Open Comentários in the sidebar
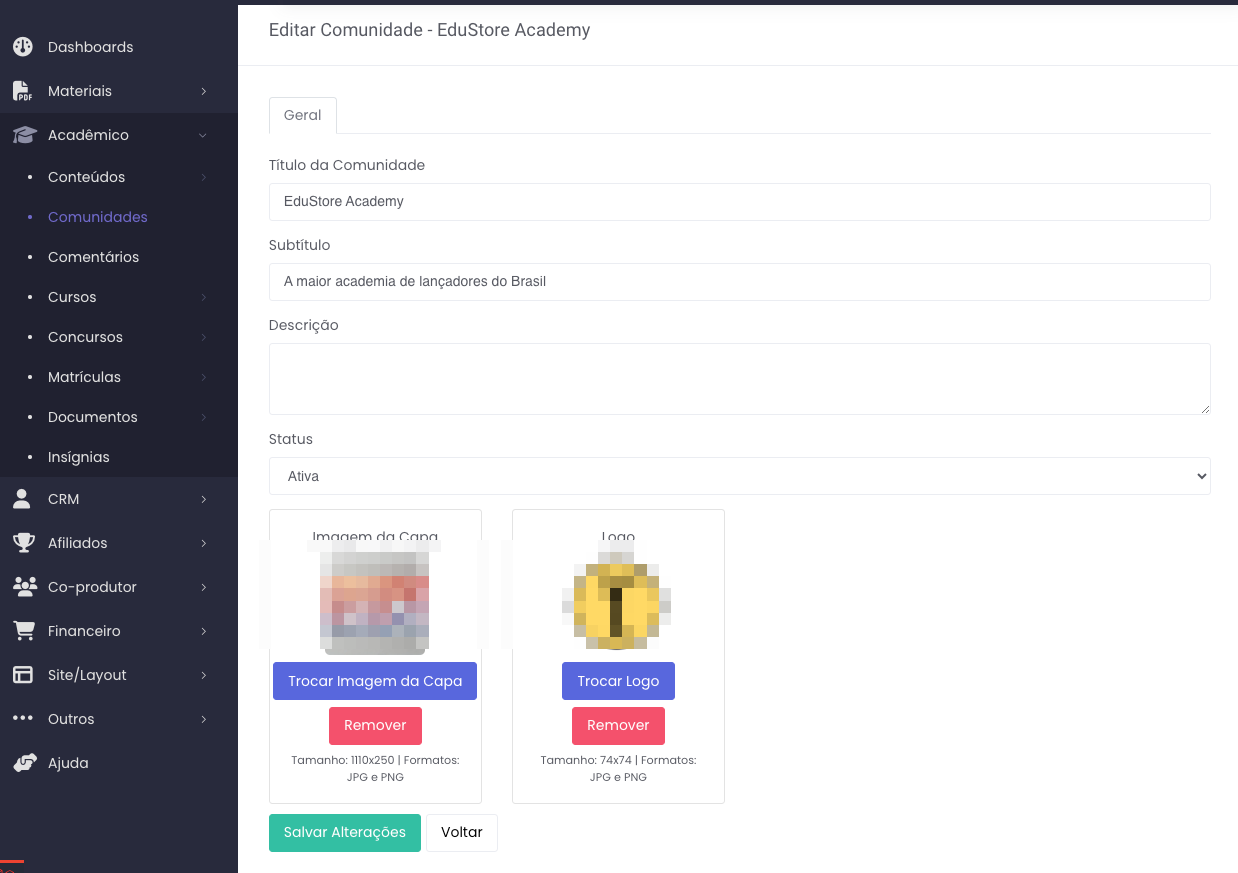Image resolution: width=1238 pixels, height=873 pixels. point(93,257)
